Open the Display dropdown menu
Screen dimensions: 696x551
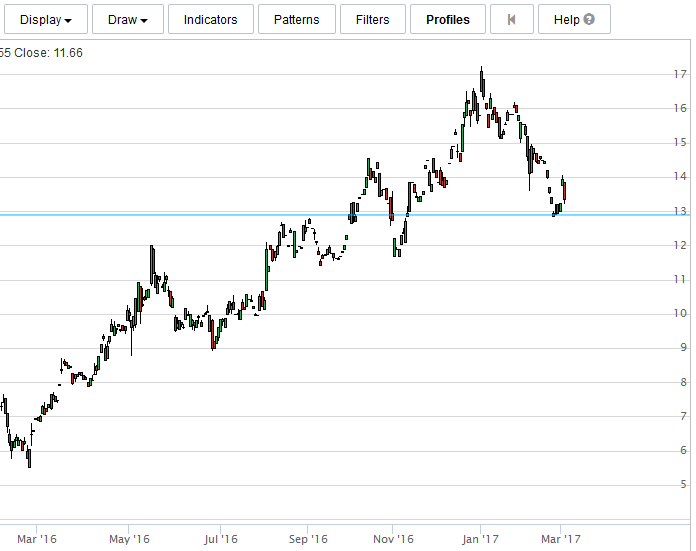[x=46, y=20]
